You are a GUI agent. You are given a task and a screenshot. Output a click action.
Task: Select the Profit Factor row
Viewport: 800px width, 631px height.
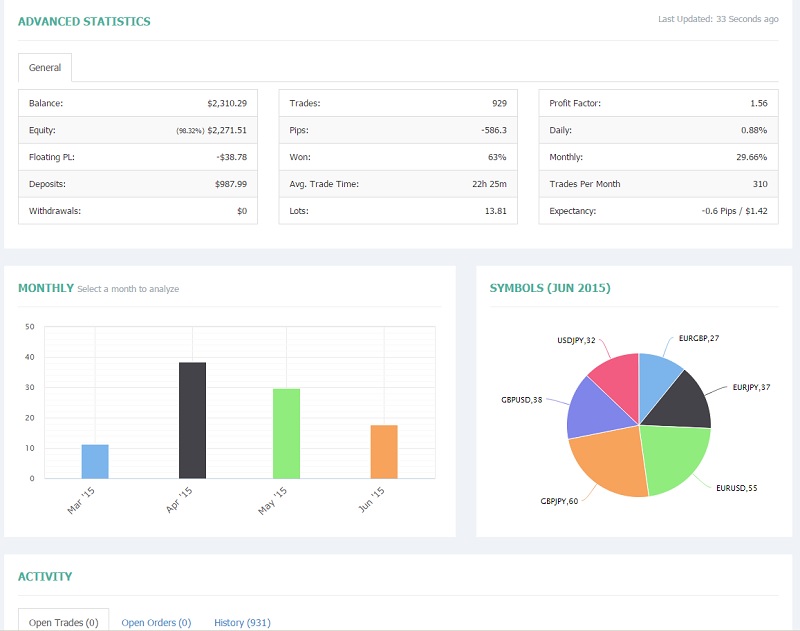658,103
